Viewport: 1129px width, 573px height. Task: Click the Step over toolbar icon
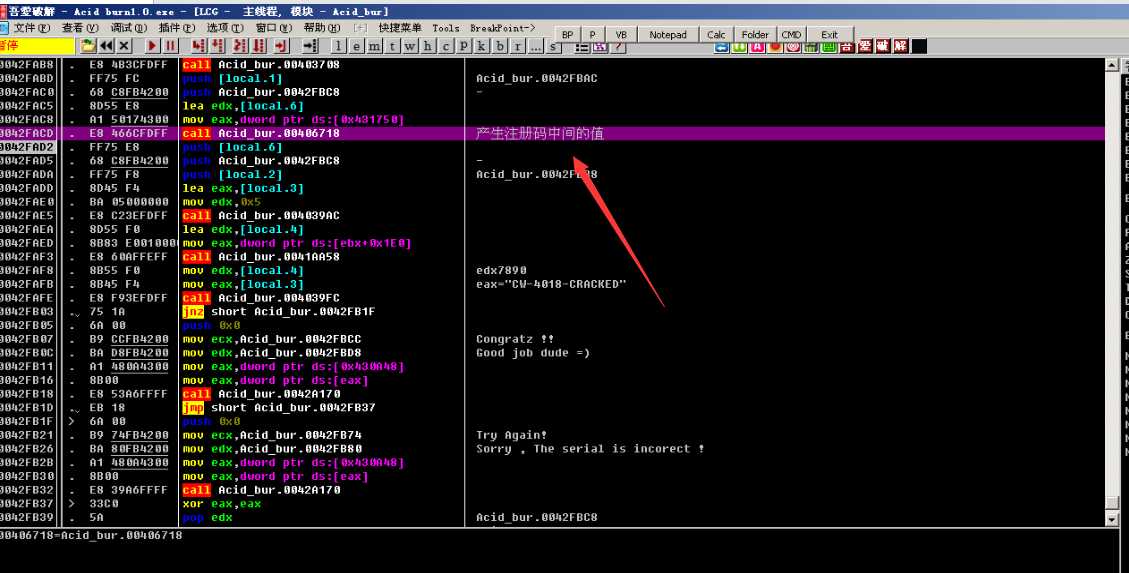217,46
